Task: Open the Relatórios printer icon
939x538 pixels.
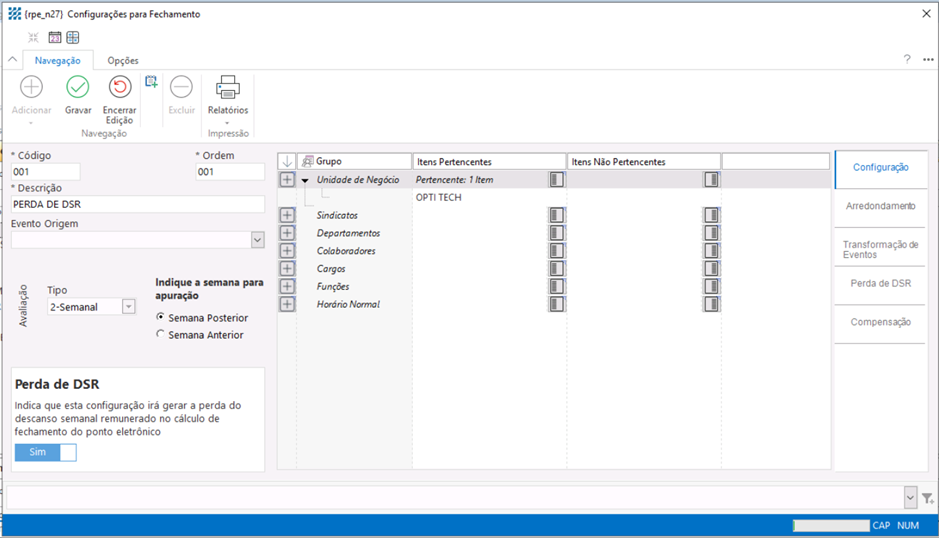Action: click(228, 87)
